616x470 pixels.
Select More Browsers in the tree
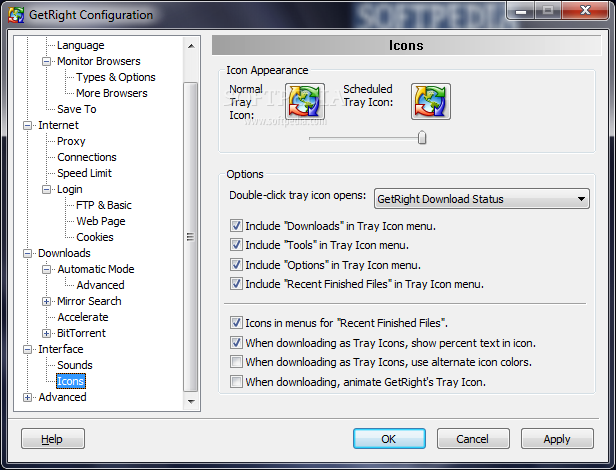pos(112,93)
